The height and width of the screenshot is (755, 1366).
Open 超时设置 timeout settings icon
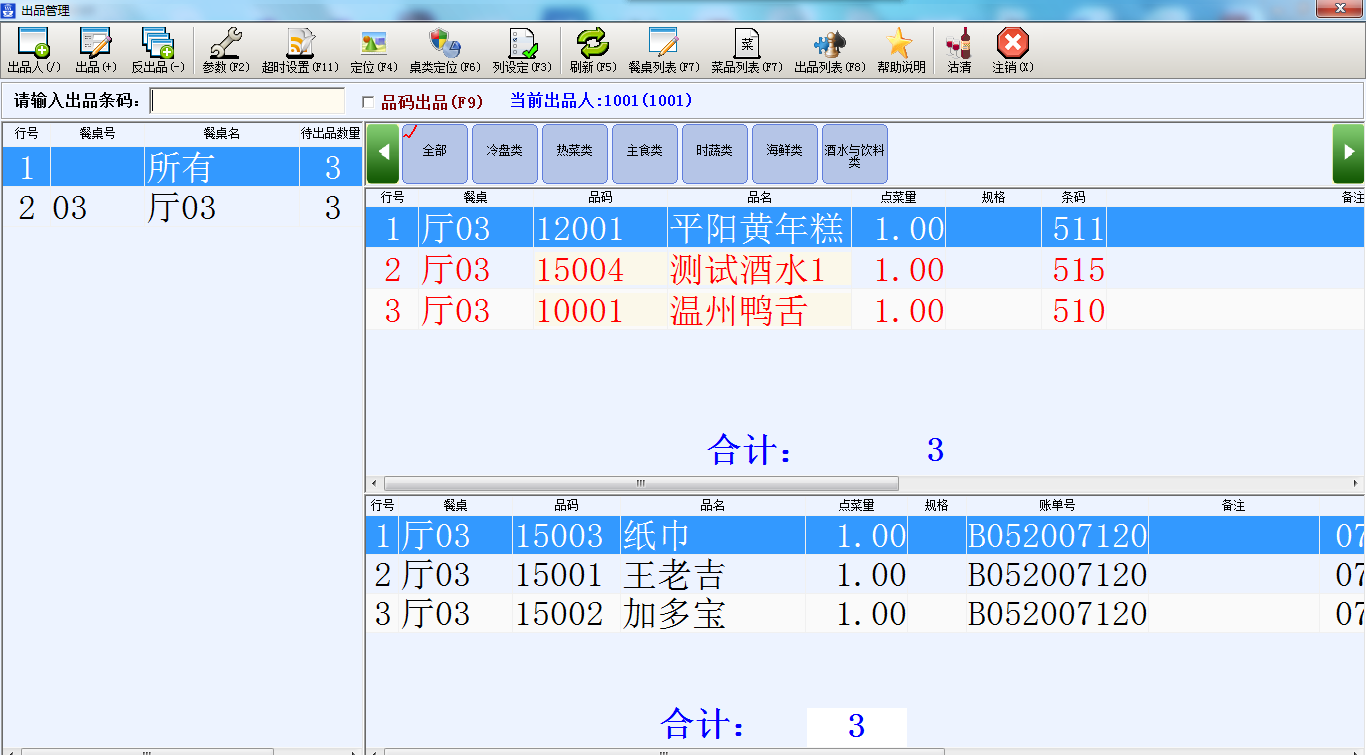pyautogui.click(x=300, y=44)
